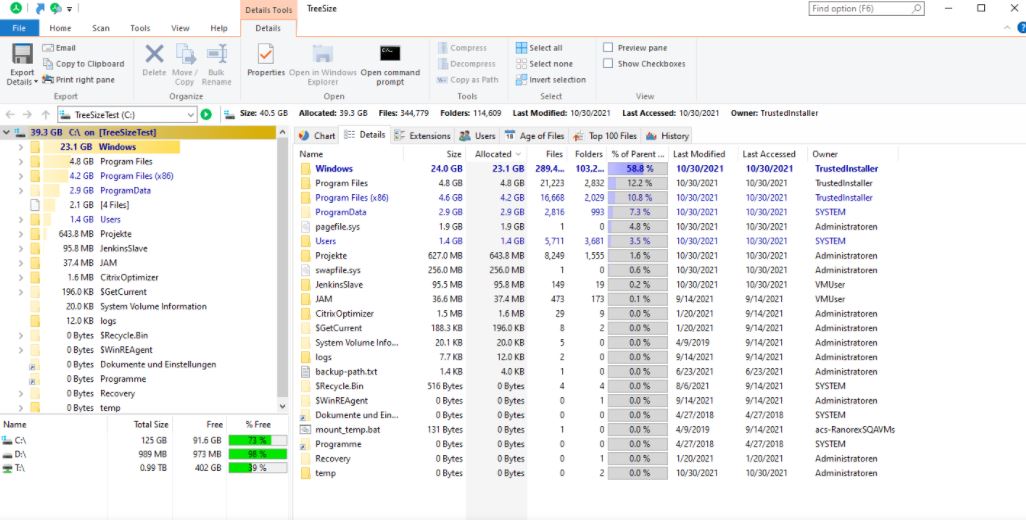Expand the Program Files (x86) tree node
The width and height of the screenshot is (1026, 520).
[x=20, y=176]
